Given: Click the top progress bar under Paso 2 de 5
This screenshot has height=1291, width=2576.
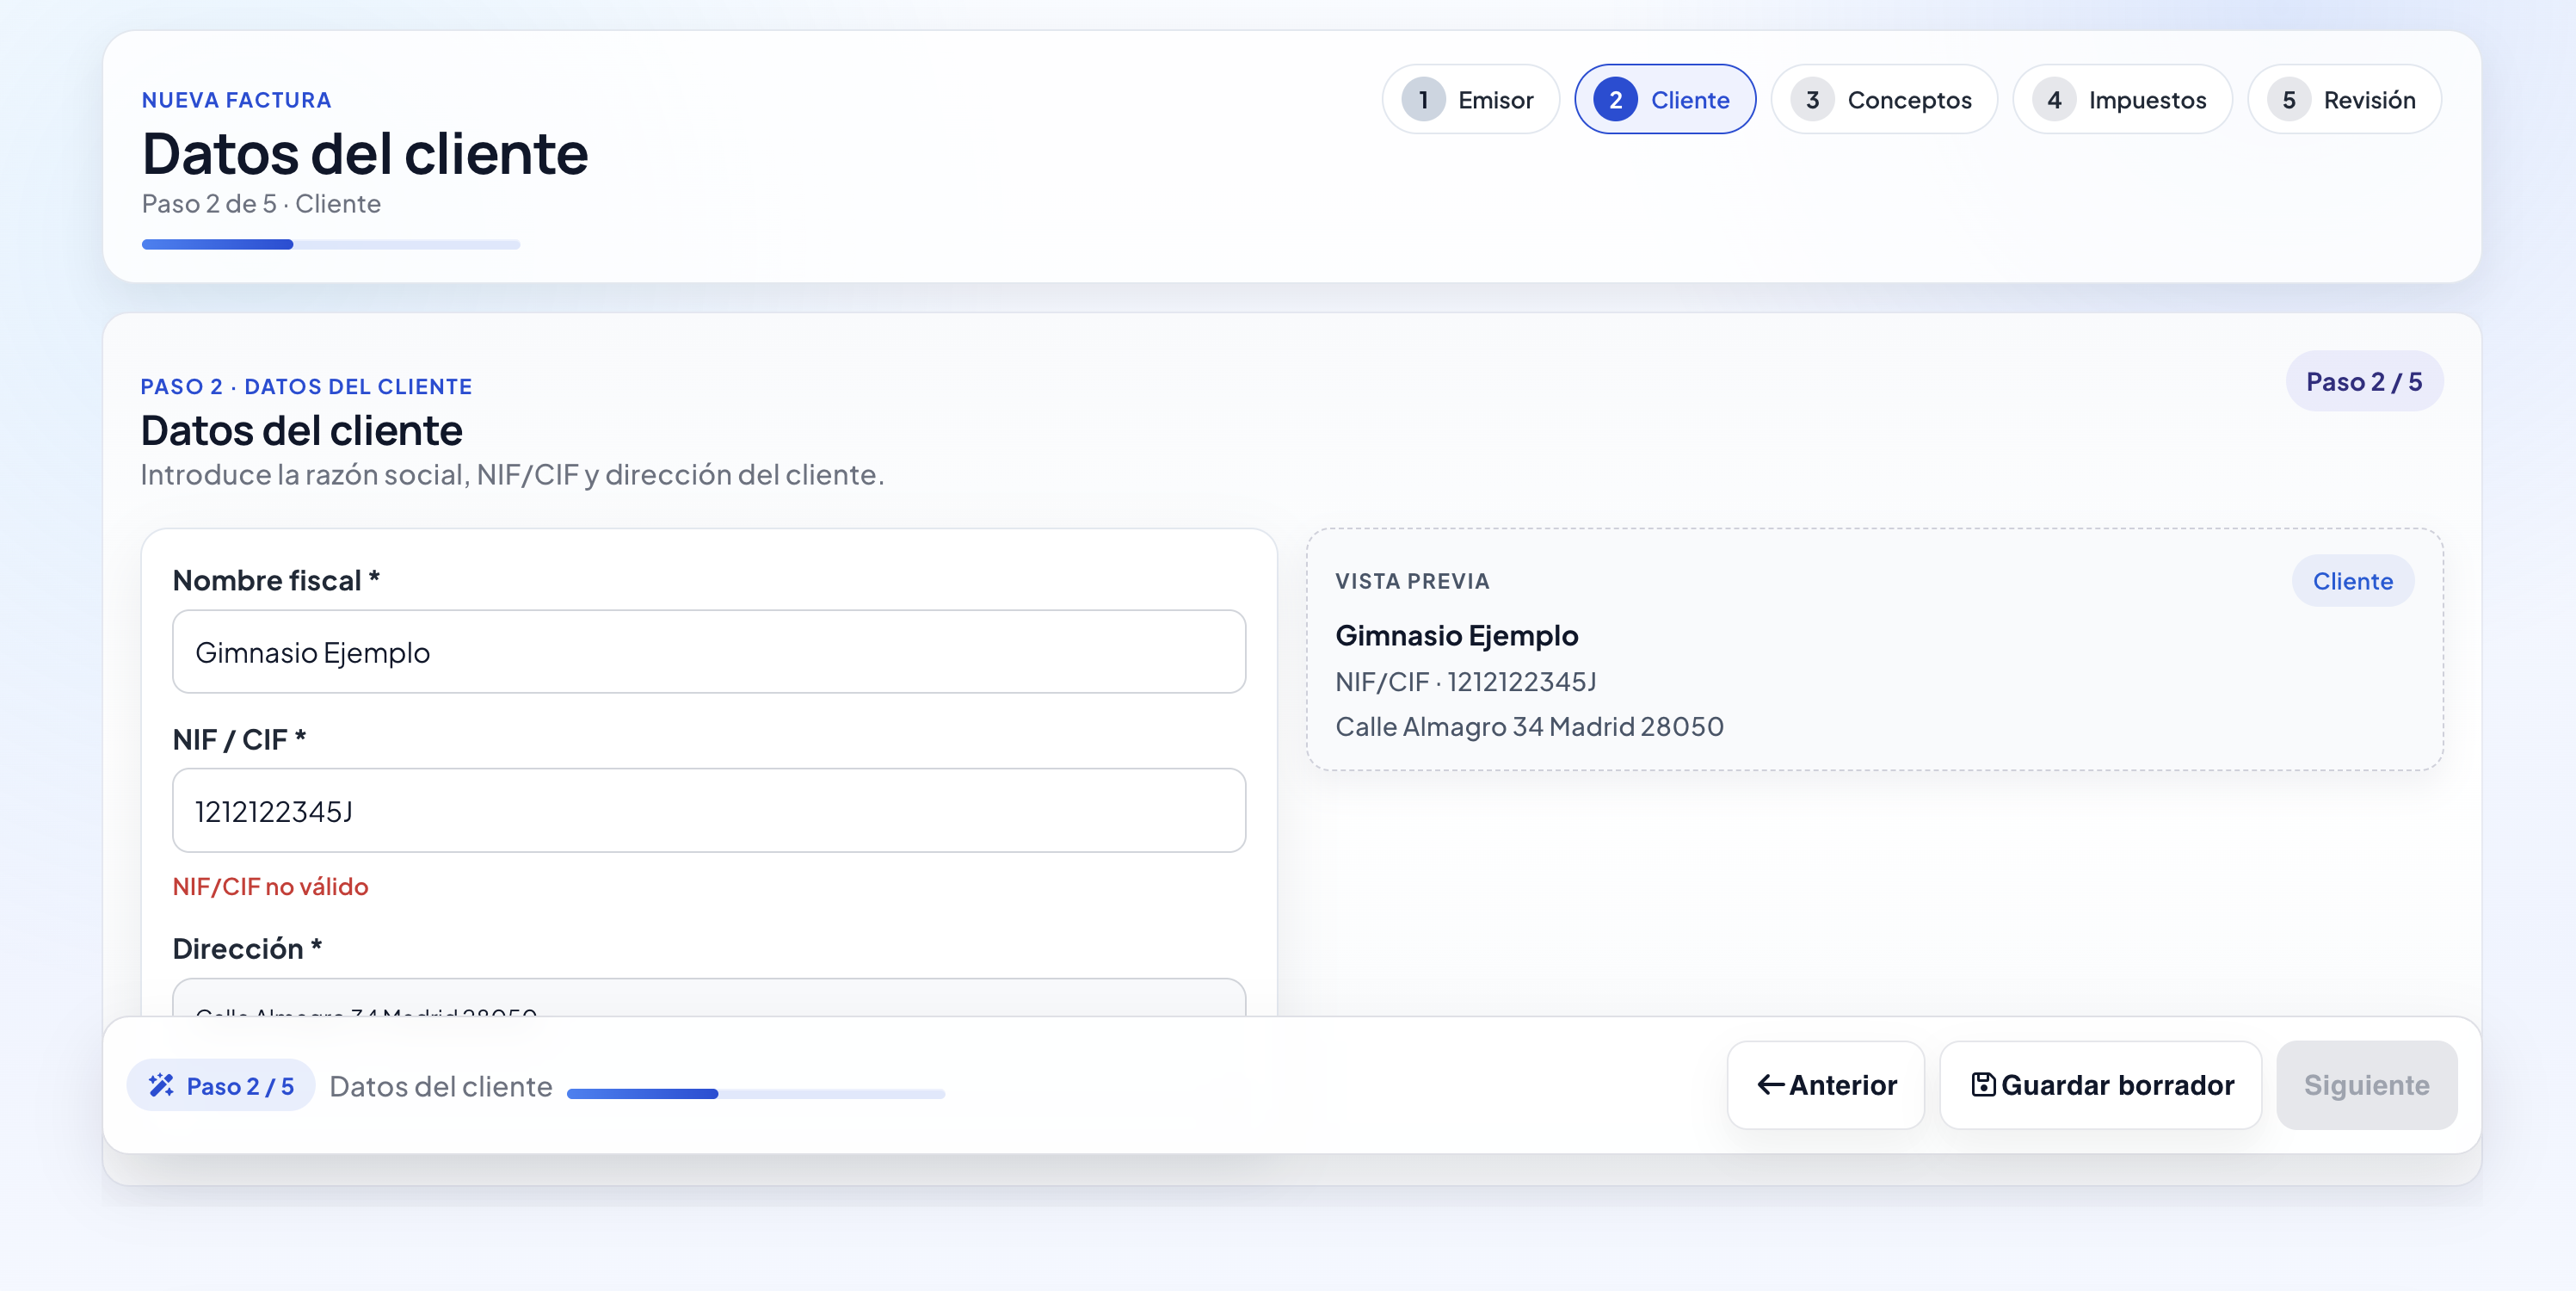Looking at the screenshot, I should click(330, 244).
